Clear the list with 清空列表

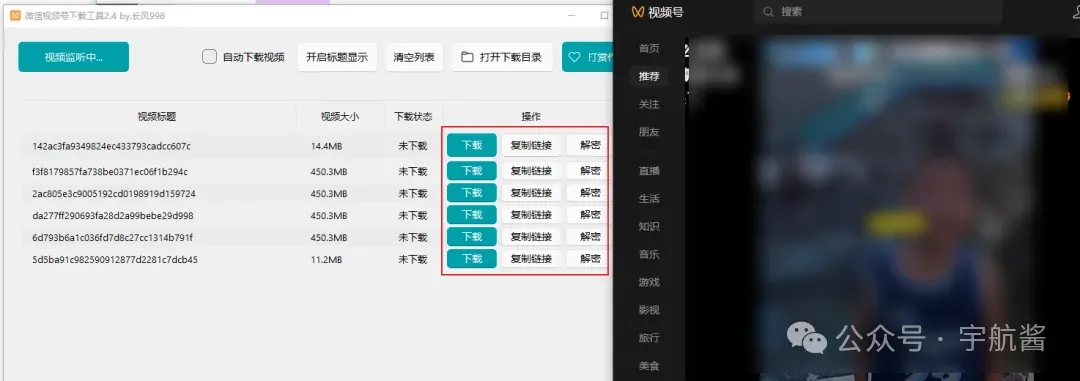tap(414, 57)
